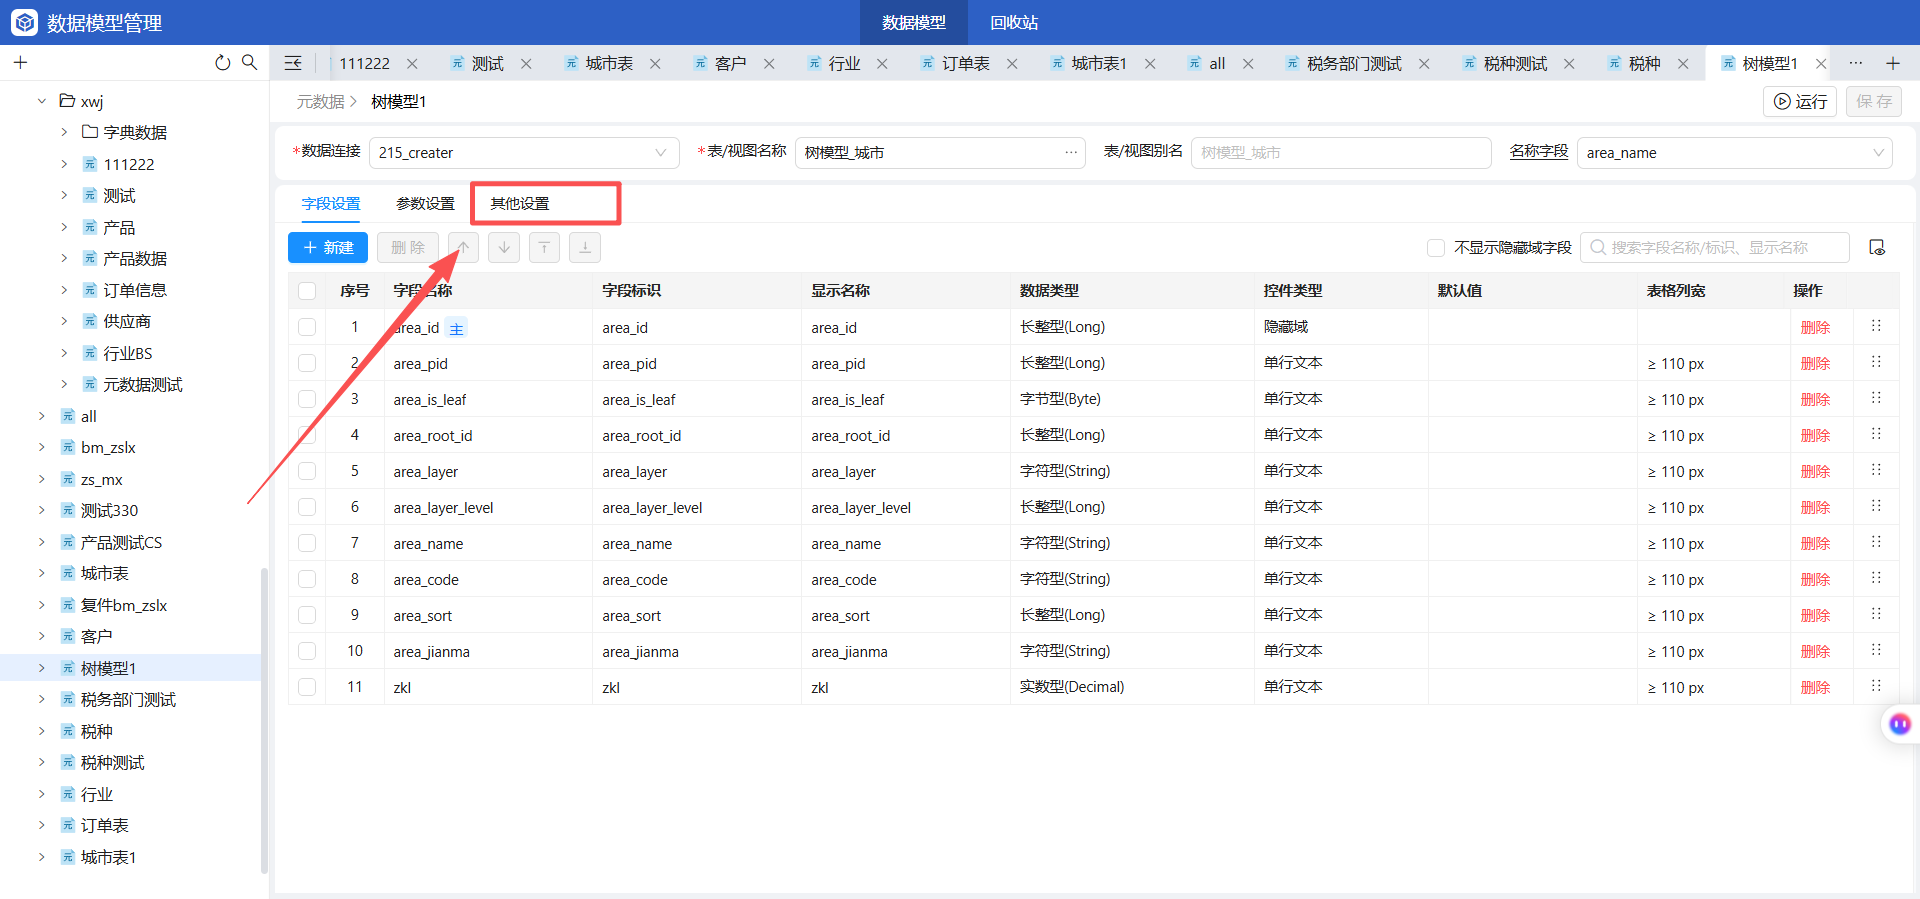Viewport: 1920px width, 899px height.
Task: Add a new tab with plus icon
Action: [1893, 63]
